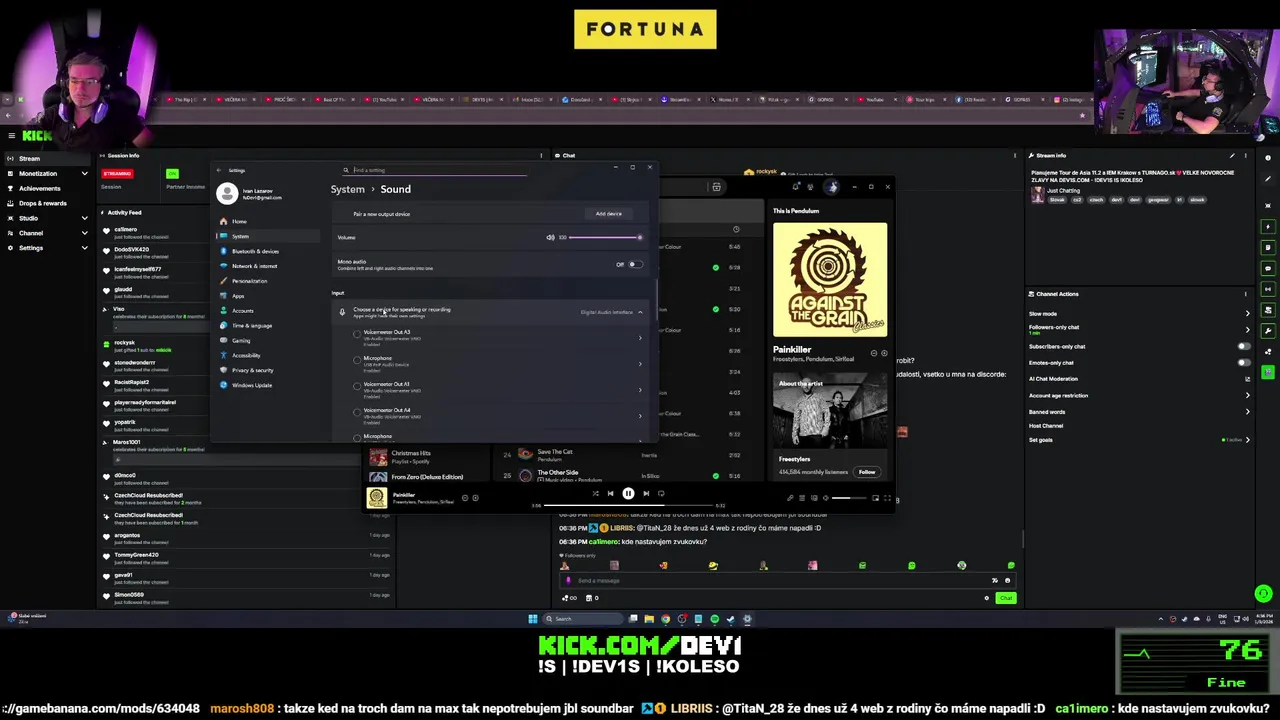Toggle Spotify shuffle

pos(595,493)
